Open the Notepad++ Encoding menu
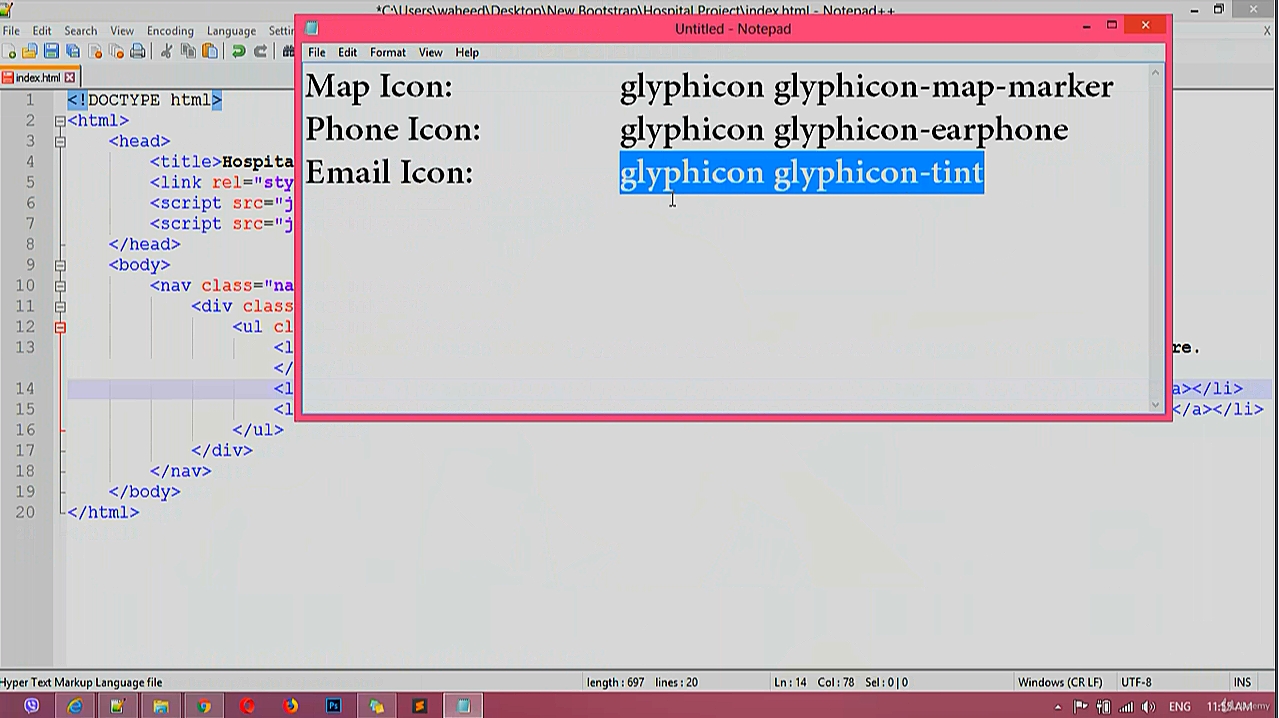Viewport: 1279px width, 718px height. click(170, 31)
